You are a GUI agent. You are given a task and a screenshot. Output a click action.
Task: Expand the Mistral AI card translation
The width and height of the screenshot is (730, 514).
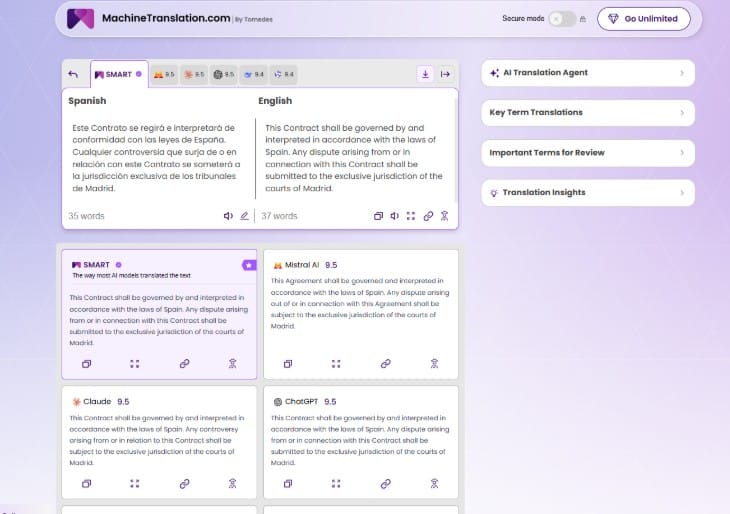336,364
